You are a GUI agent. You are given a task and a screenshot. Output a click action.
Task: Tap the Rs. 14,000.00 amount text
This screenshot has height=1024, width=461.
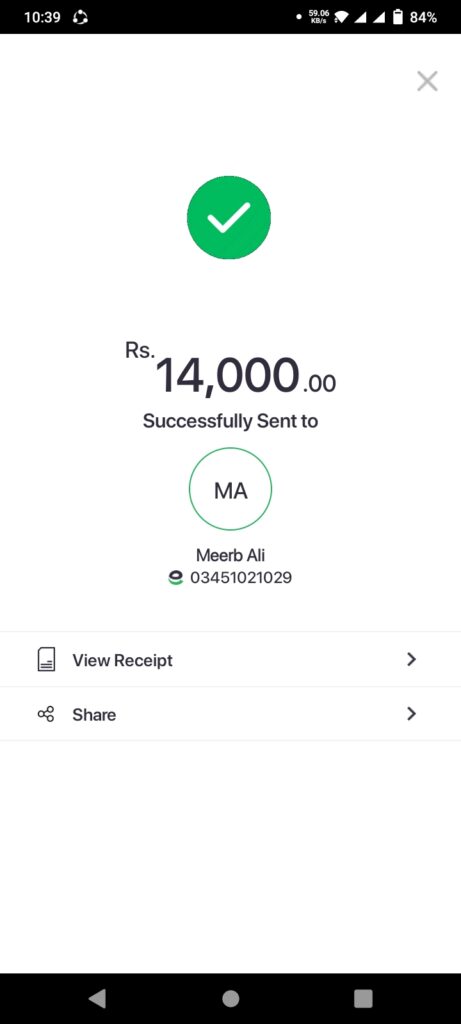(230, 370)
